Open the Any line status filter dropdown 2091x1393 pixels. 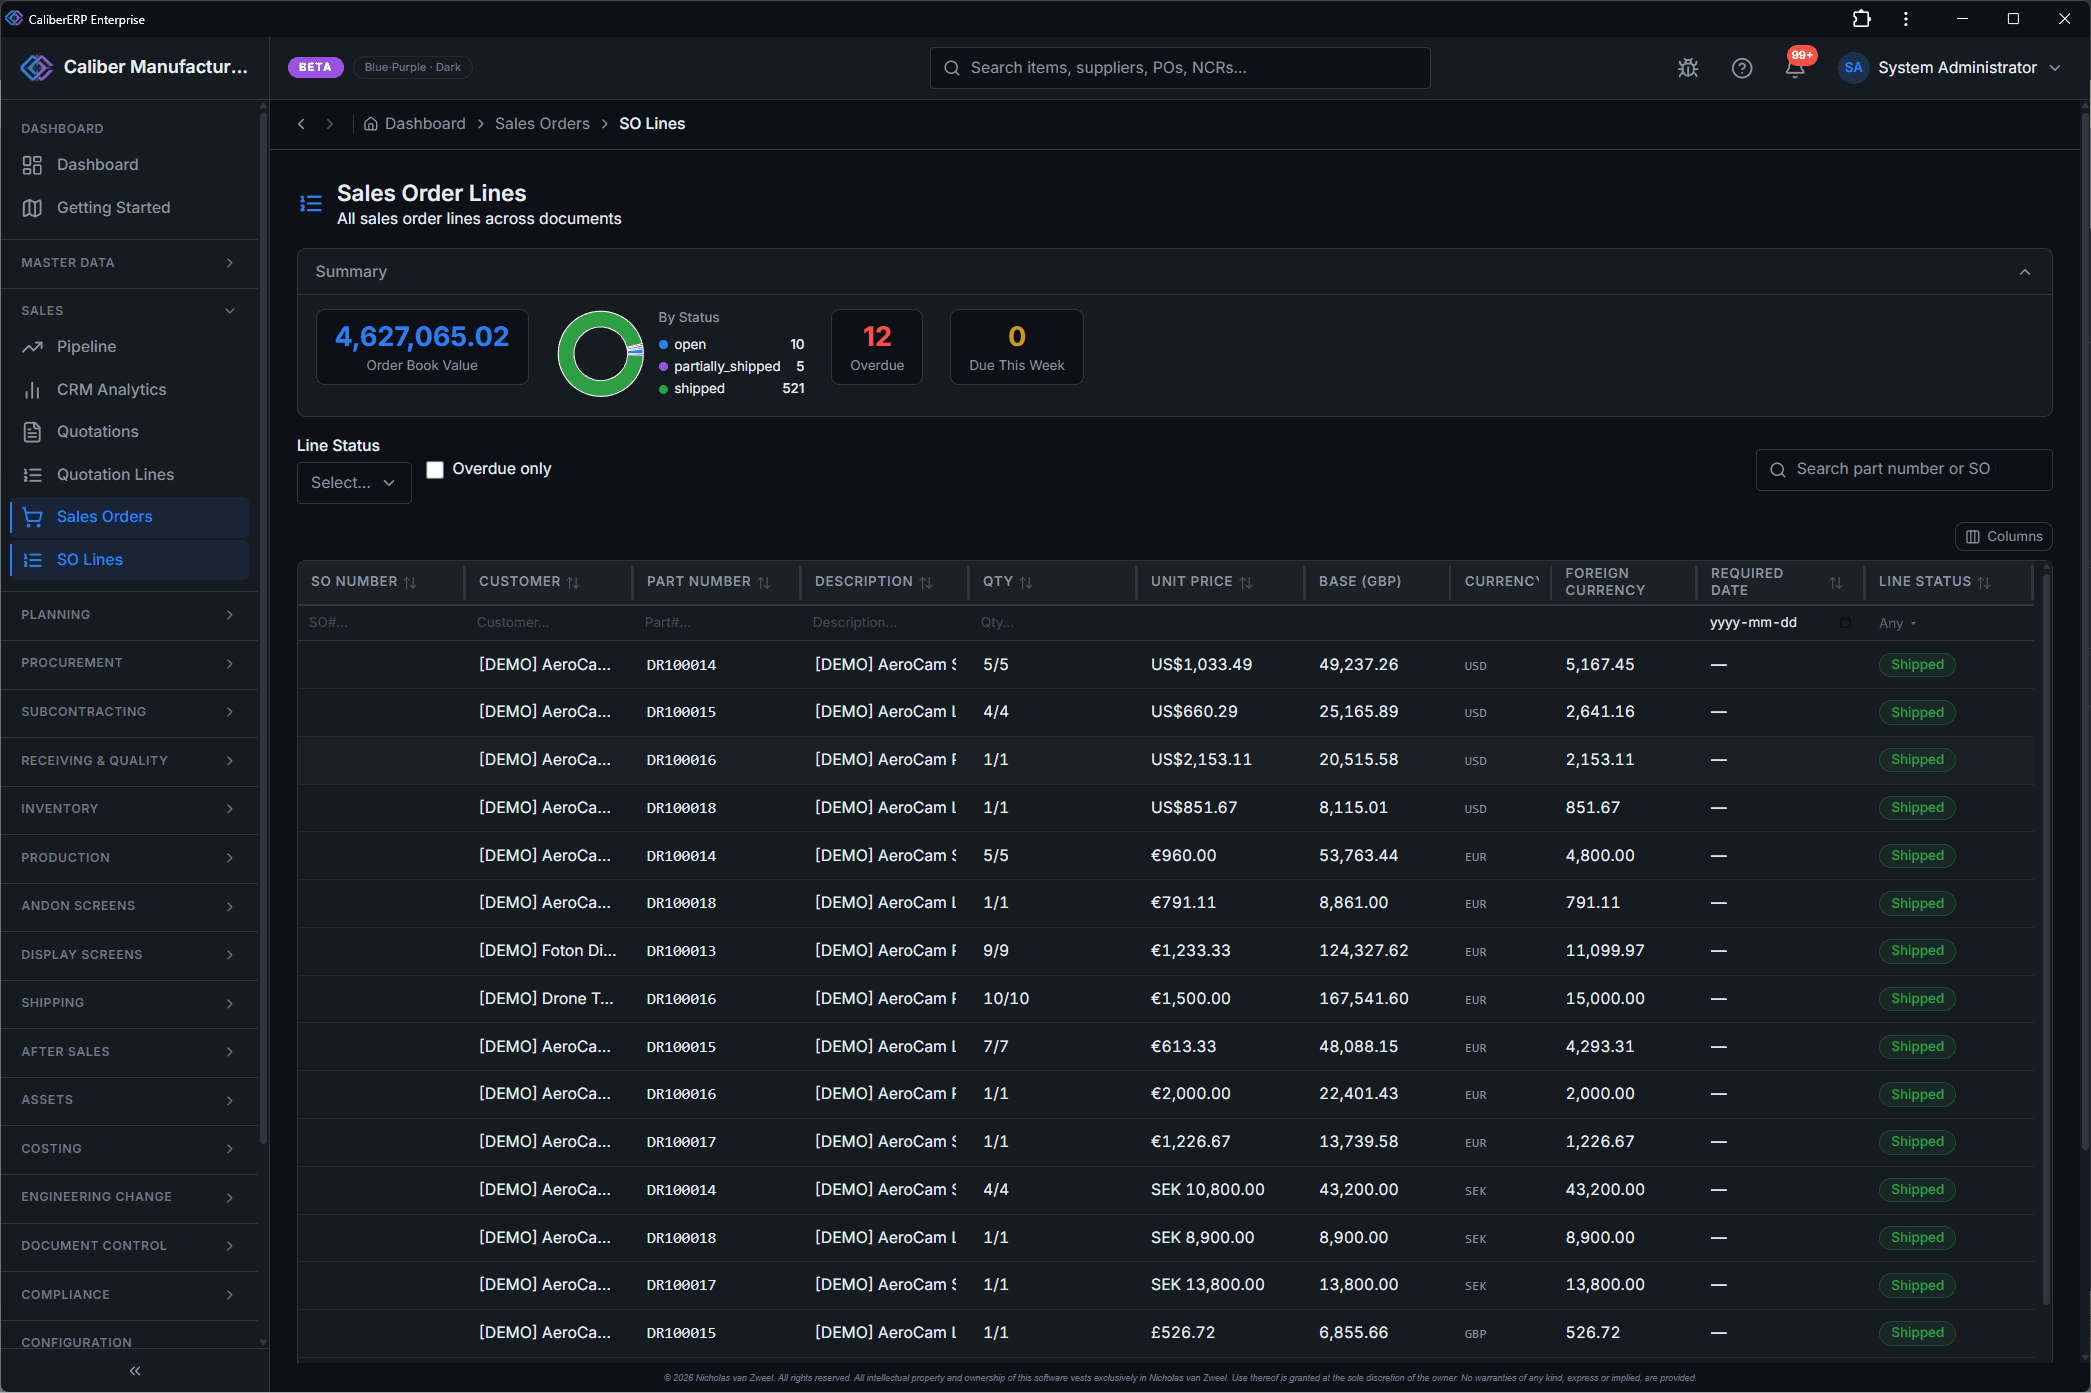pyautogui.click(x=1898, y=623)
